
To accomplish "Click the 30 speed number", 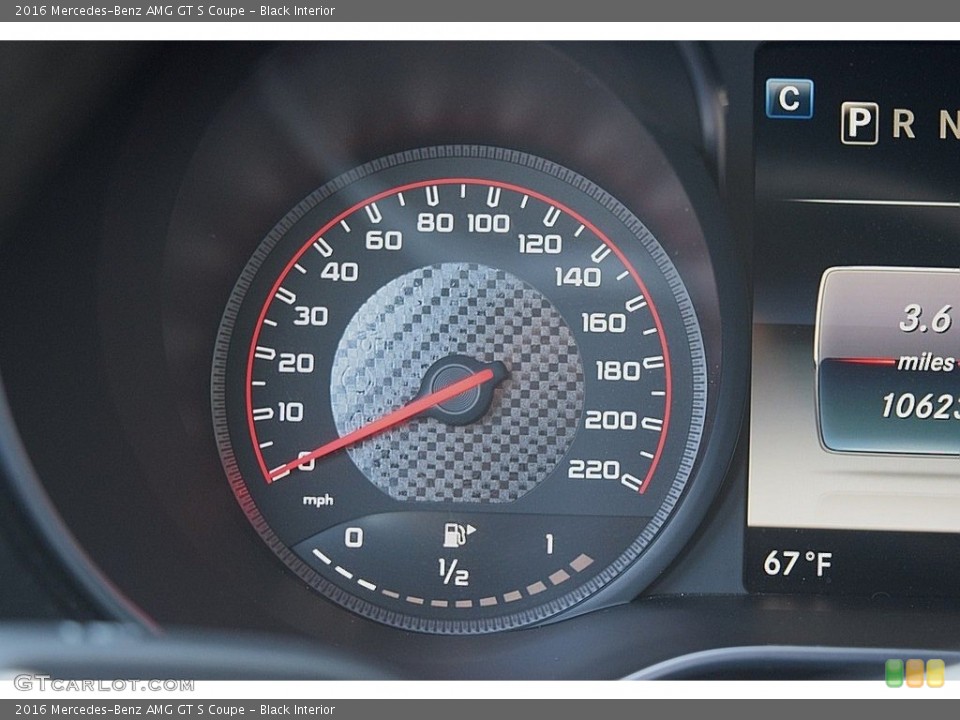I will [x=311, y=316].
